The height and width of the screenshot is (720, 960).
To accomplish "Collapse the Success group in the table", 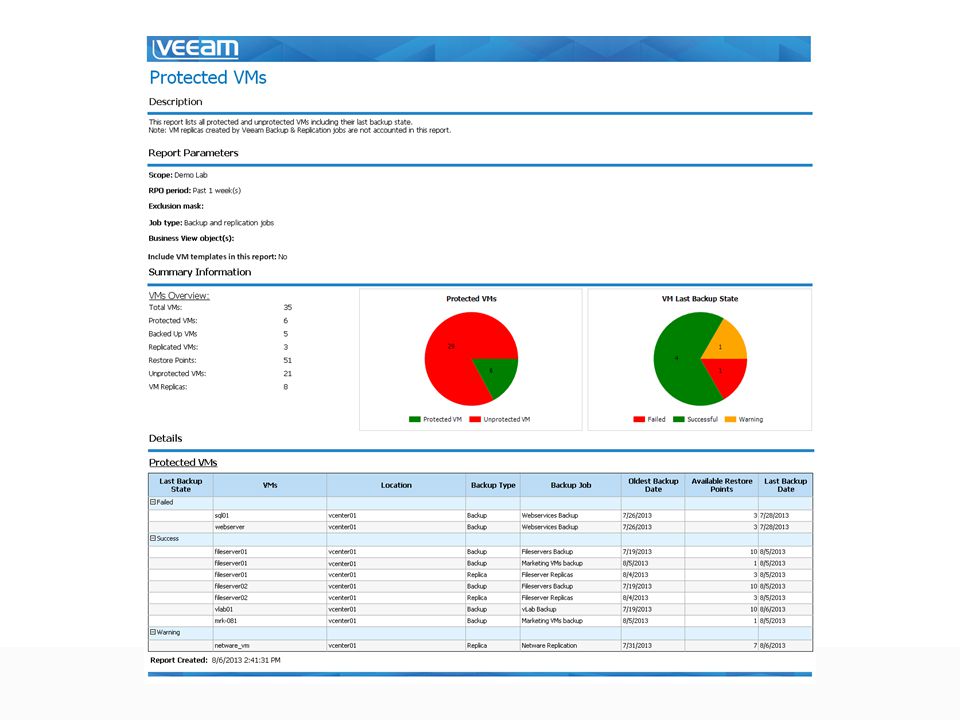I will click(153, 539).
